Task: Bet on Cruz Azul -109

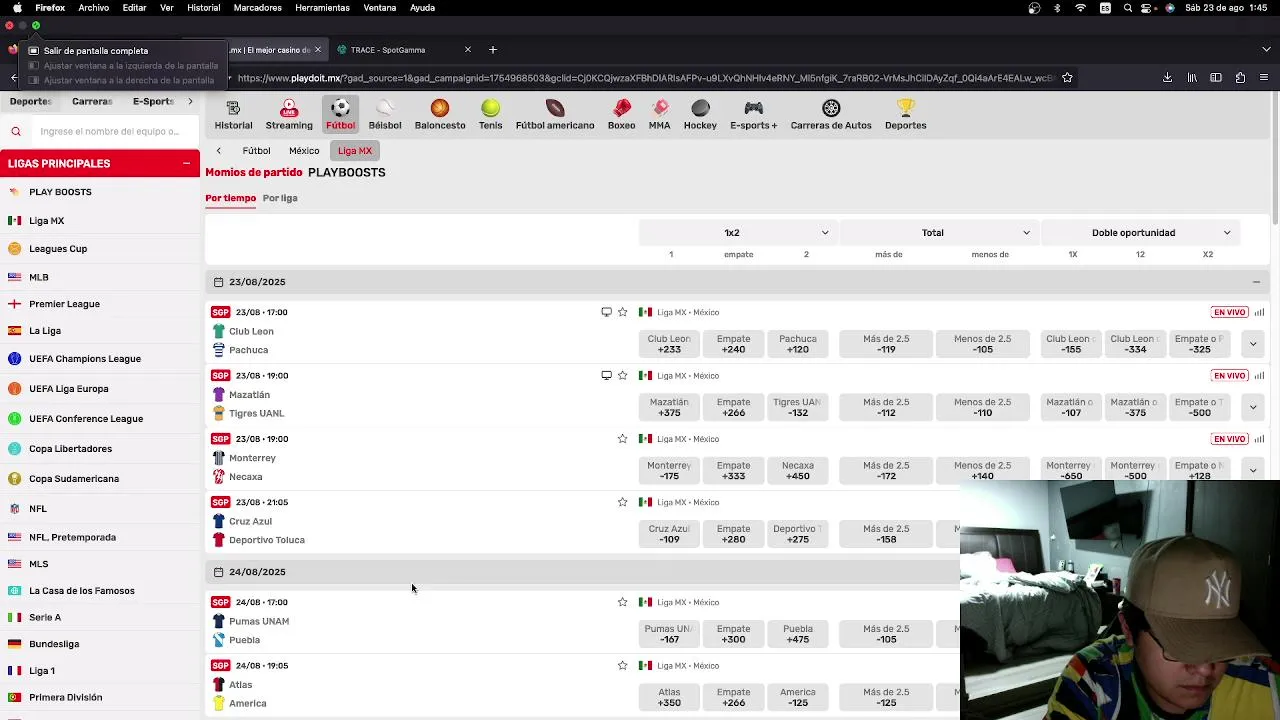Action: 669,534
